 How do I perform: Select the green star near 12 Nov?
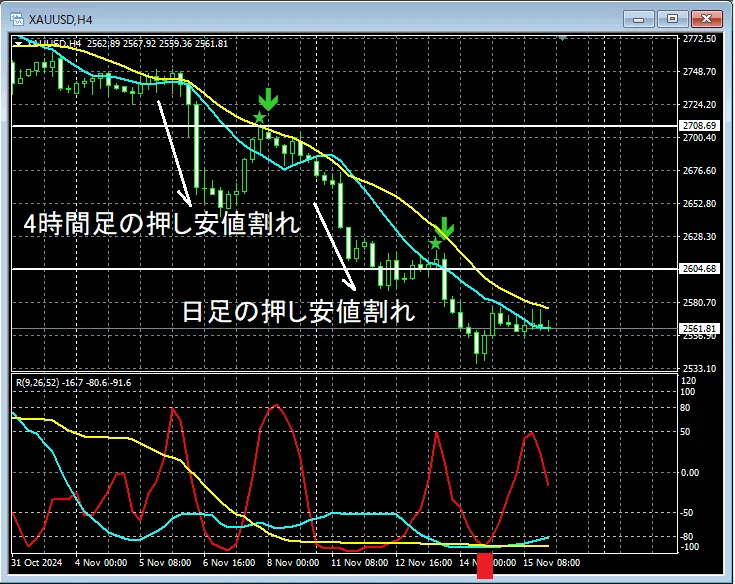point(435,243)
